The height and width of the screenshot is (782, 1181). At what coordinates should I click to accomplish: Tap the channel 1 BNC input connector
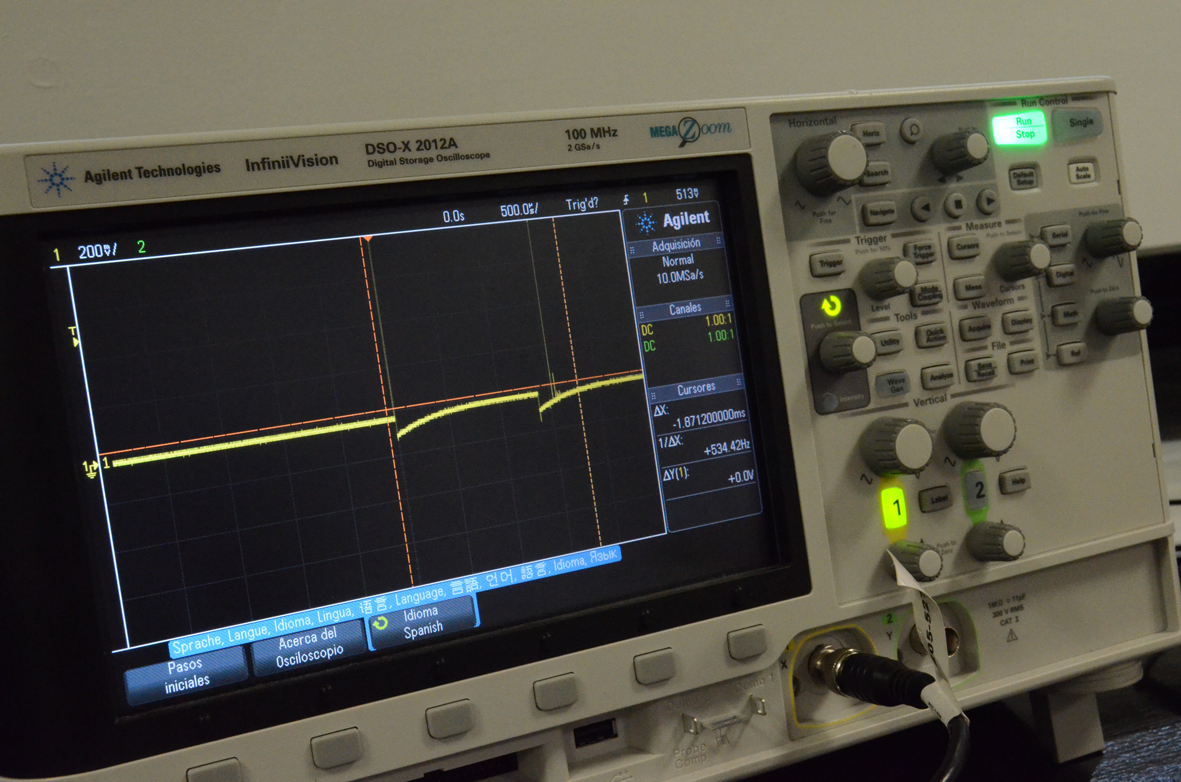[x=827, y=664]
